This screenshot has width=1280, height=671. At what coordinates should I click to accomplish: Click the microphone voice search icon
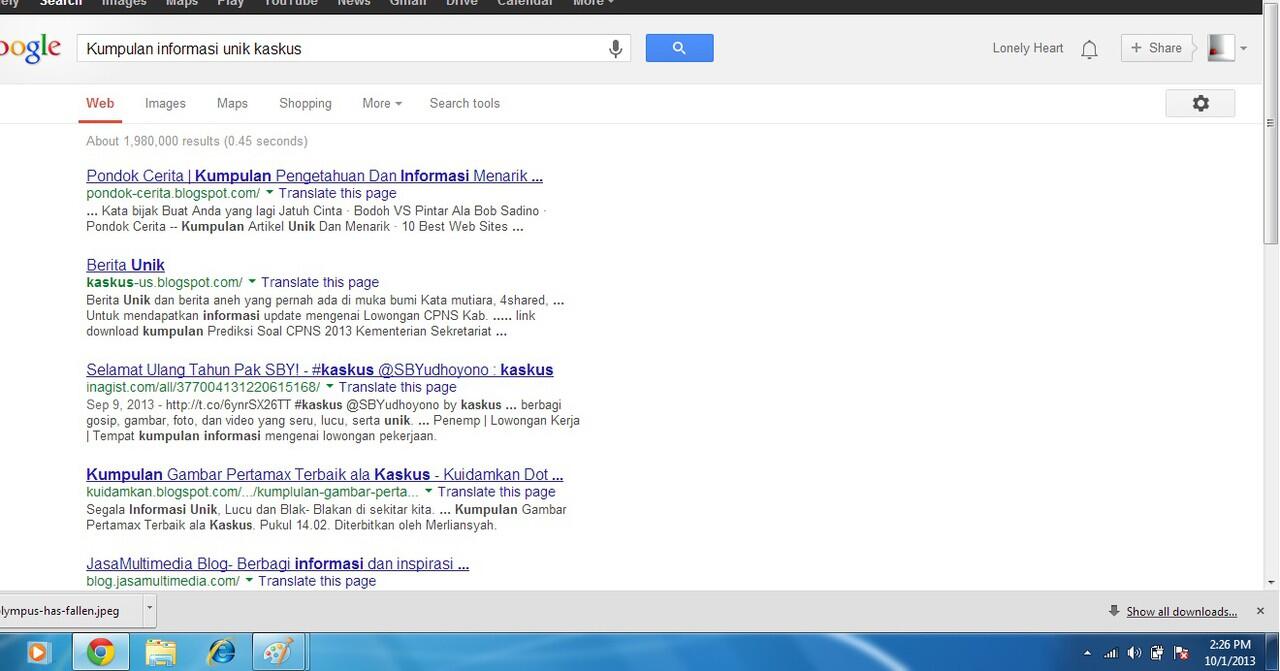(616, 48)
